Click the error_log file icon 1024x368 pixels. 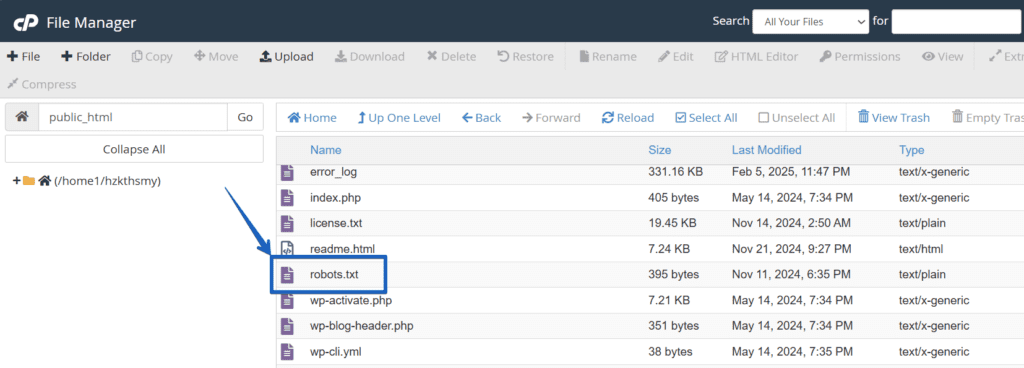tap(287, 172)
